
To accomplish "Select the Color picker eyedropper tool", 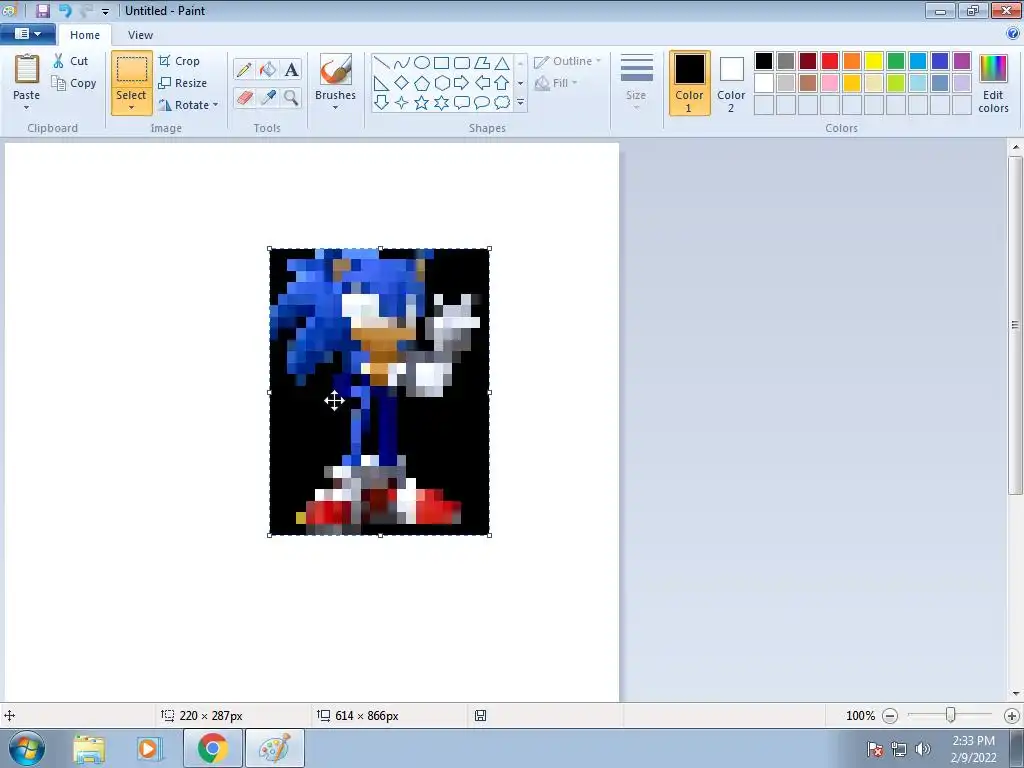I will [268, 97].
